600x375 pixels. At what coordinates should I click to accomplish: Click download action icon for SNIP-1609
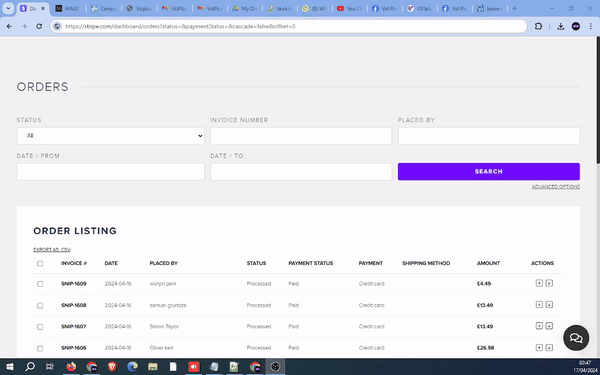click(x=549, y=283)
